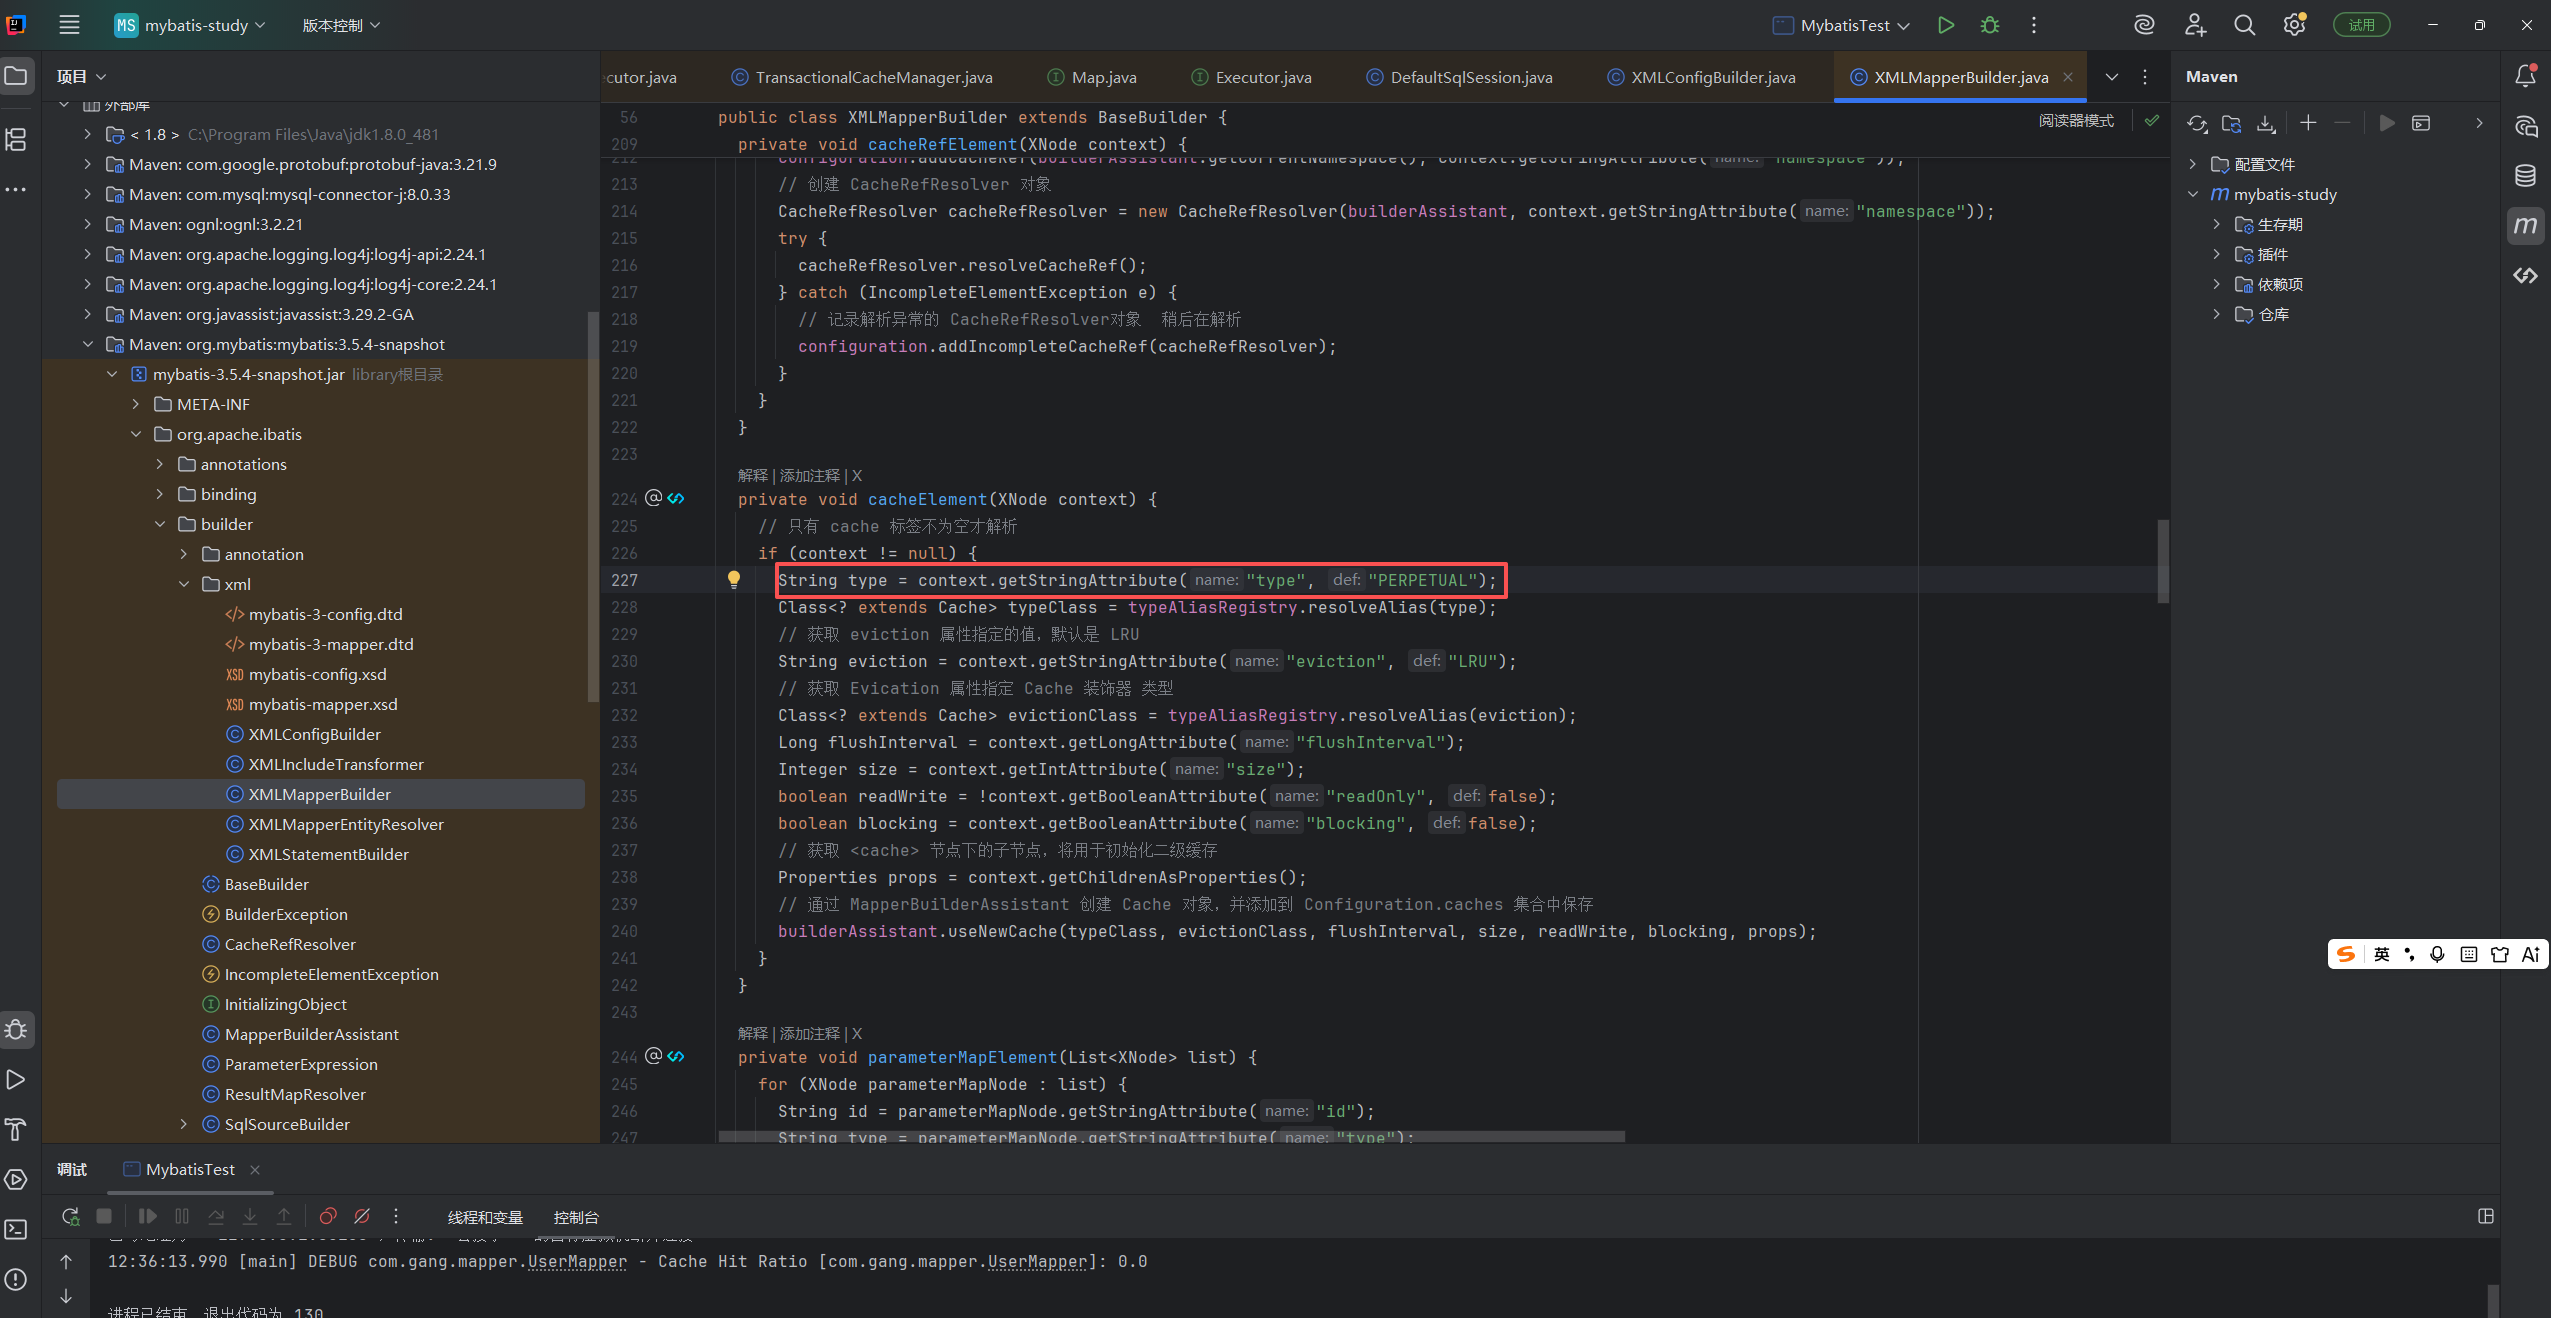
Task: Click the UserMapper link in console output
Action: coord(577,1261)
